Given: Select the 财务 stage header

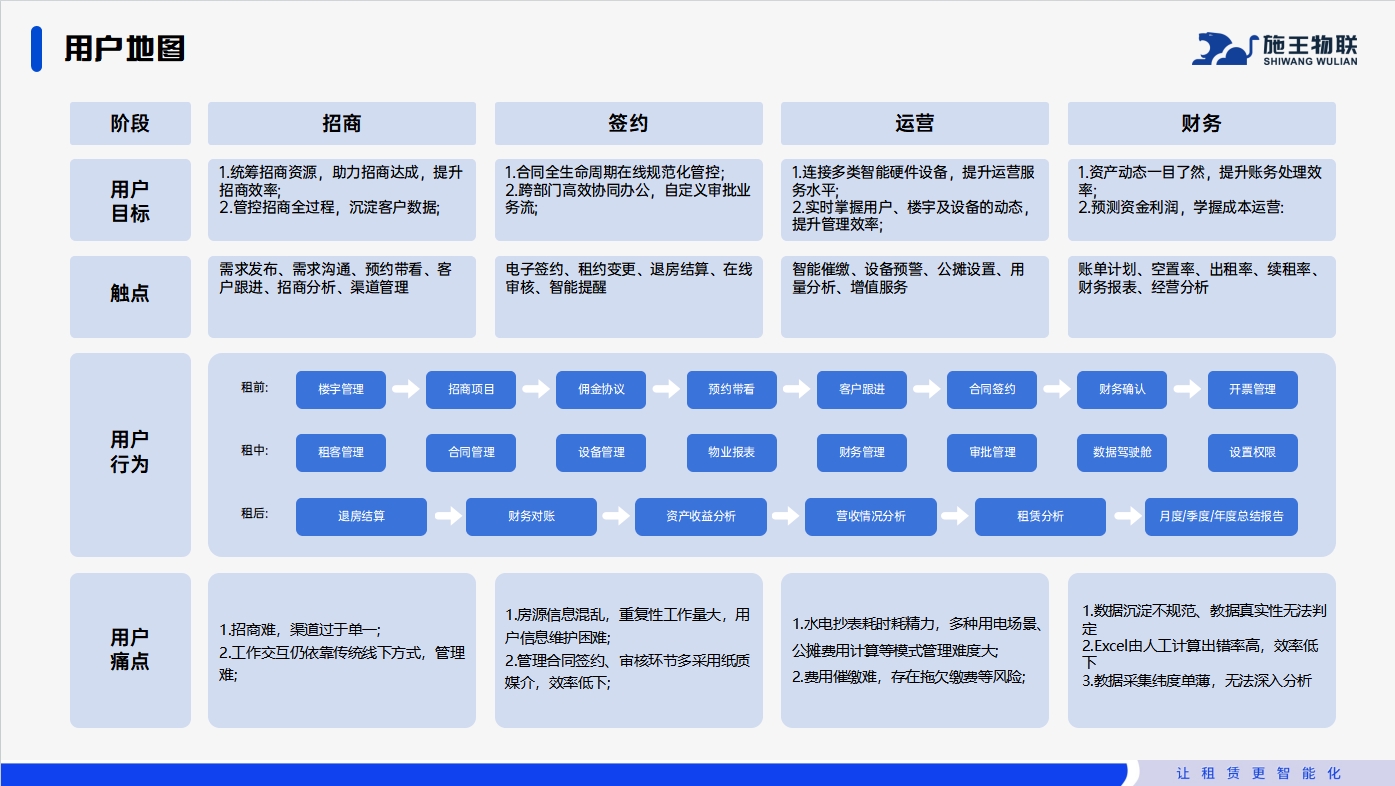Looking at the screenshot, I should pyautogui.click(x=1201, y=124).
